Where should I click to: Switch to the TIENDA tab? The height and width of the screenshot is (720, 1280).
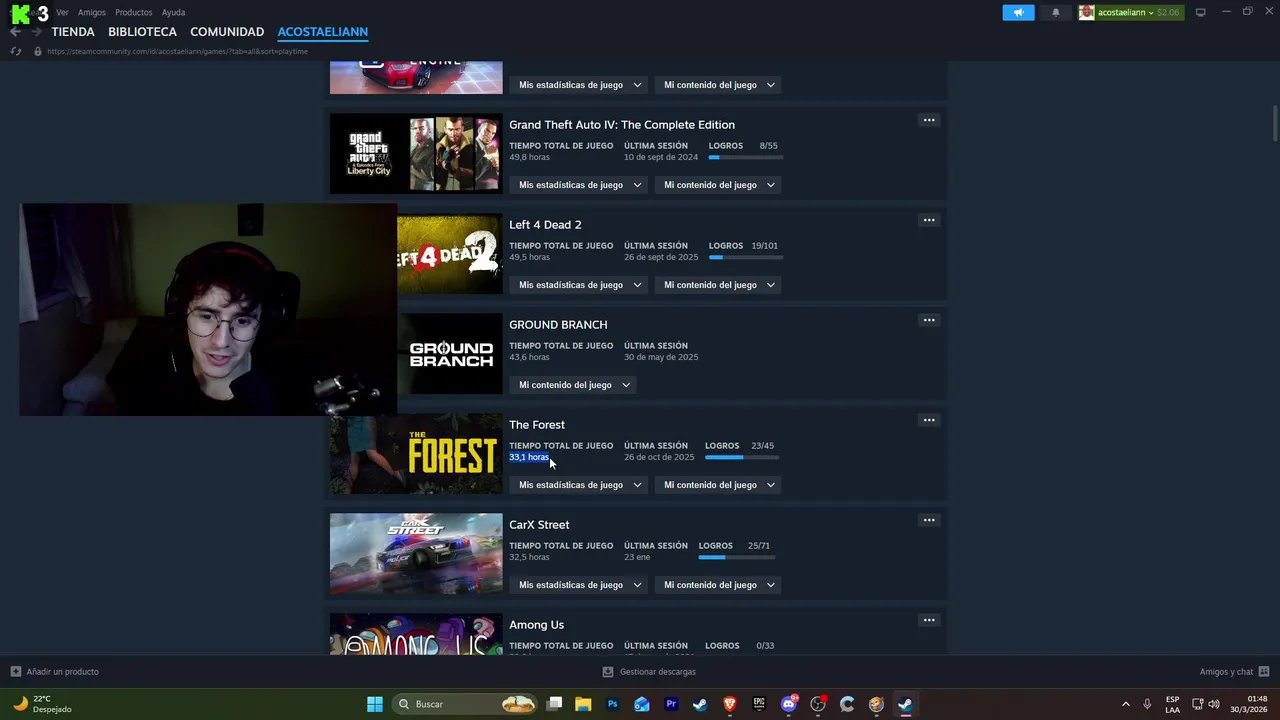click(73, 32)
